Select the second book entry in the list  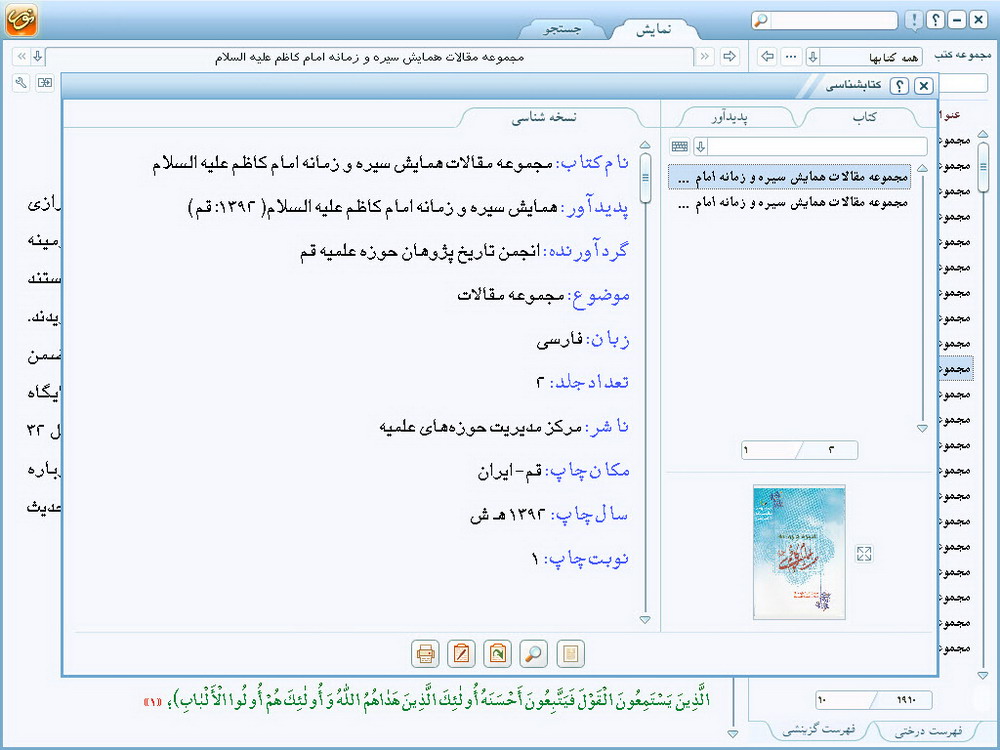click(x=792, y=202)
